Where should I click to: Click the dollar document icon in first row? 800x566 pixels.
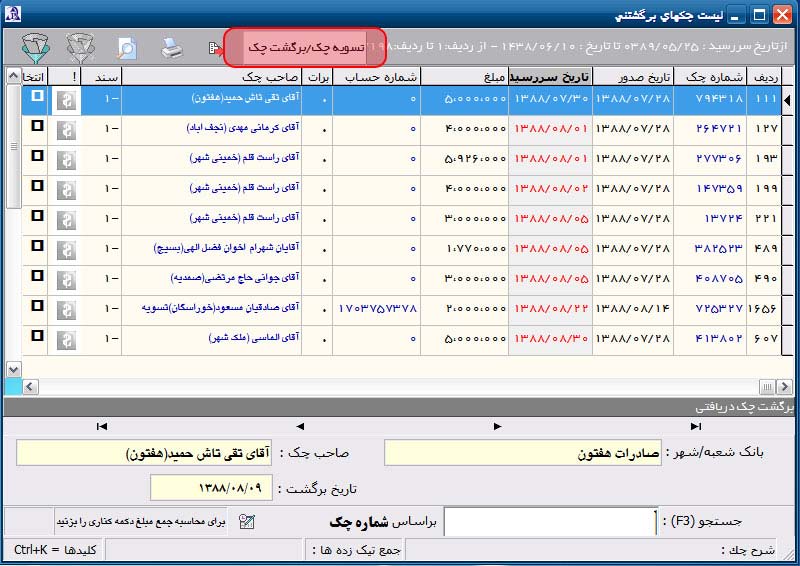(x=66, y=98)
